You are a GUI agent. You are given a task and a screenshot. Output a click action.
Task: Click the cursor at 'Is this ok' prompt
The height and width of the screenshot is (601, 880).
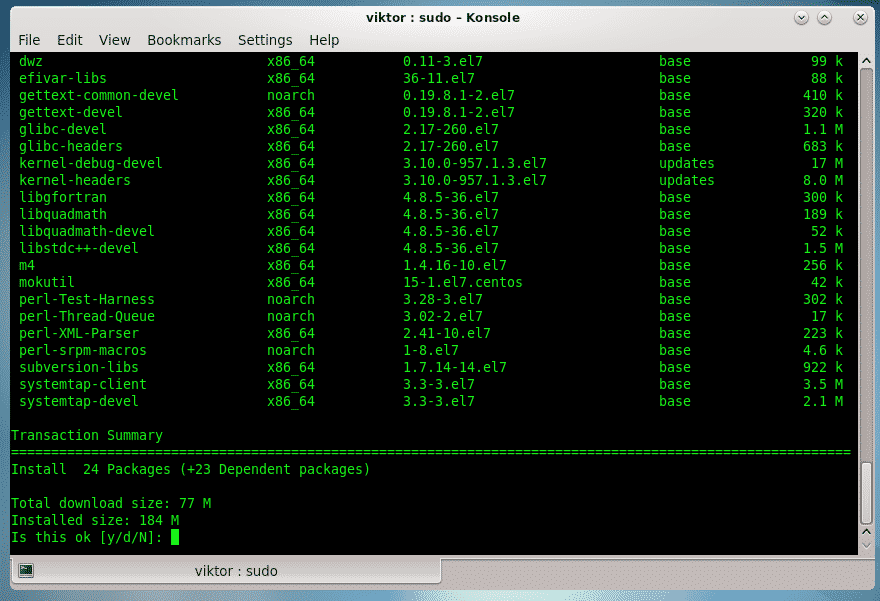click(x=175, y=538)
